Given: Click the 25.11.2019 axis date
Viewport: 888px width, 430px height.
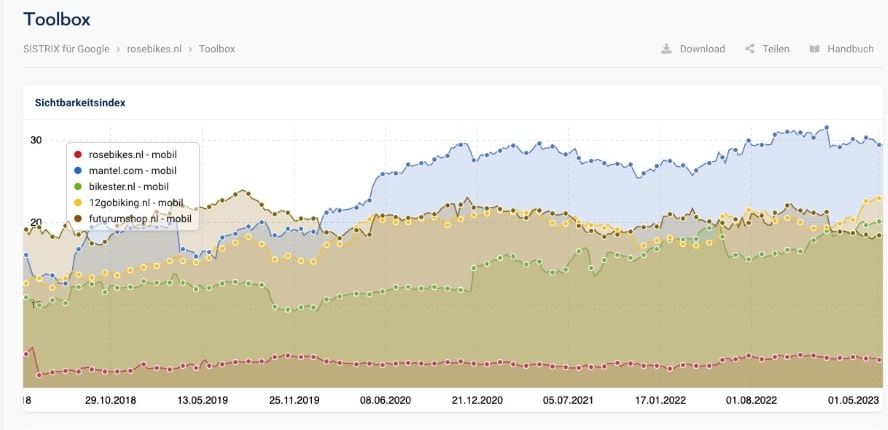Looking at the screenshot, I should 294,401.
